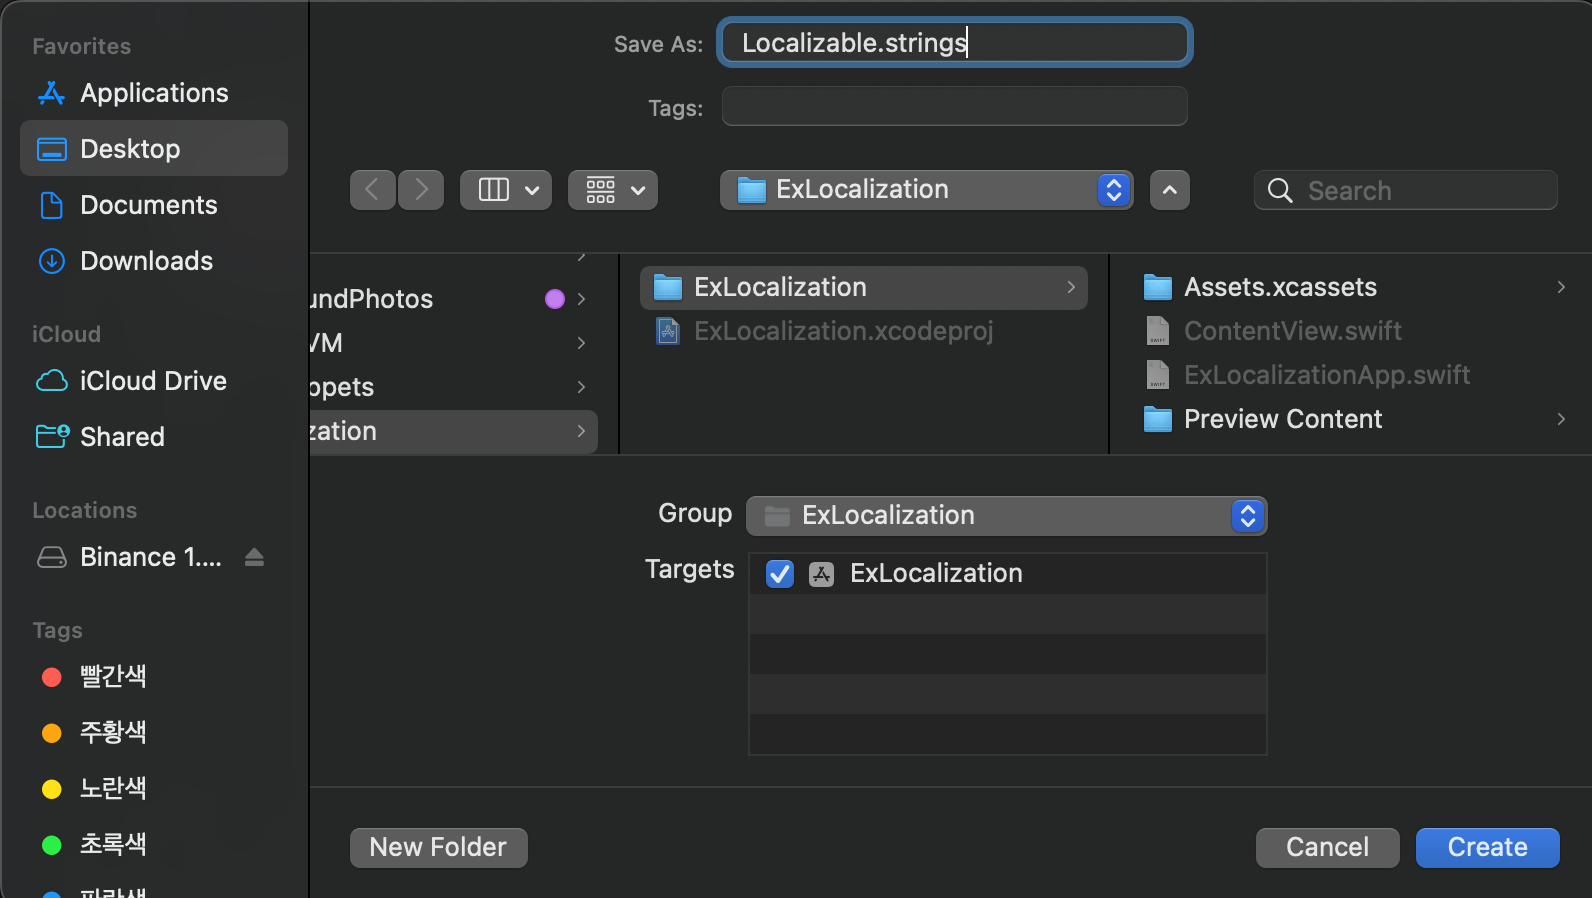
Task: Select Documents in the sidebar
Action: pyautogui.click(x=148, y=205)
